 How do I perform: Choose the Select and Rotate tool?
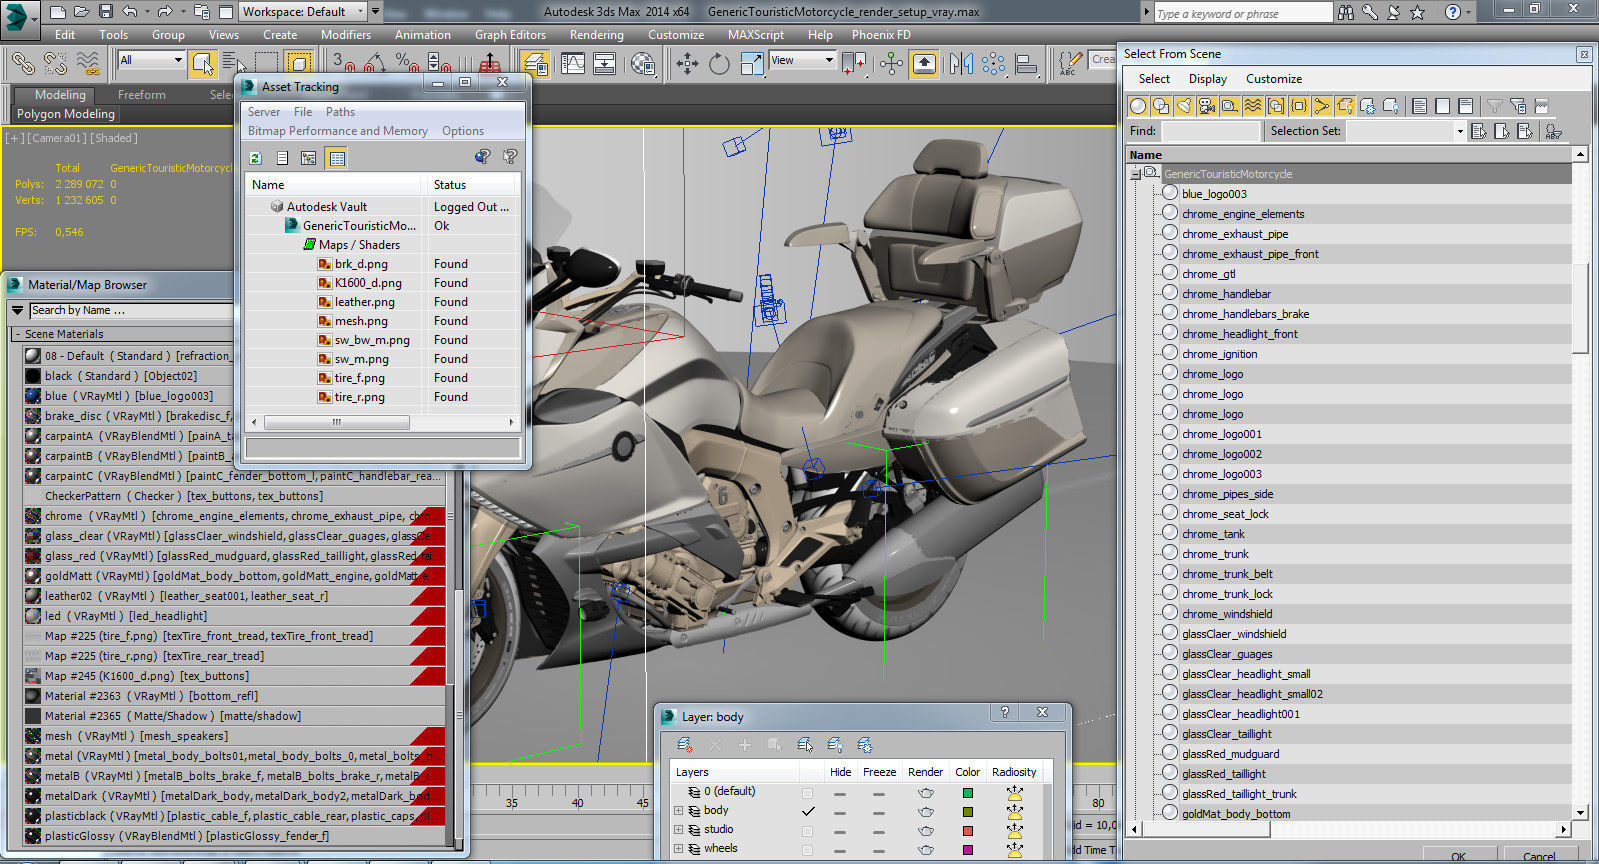click(x=719, y=64)
